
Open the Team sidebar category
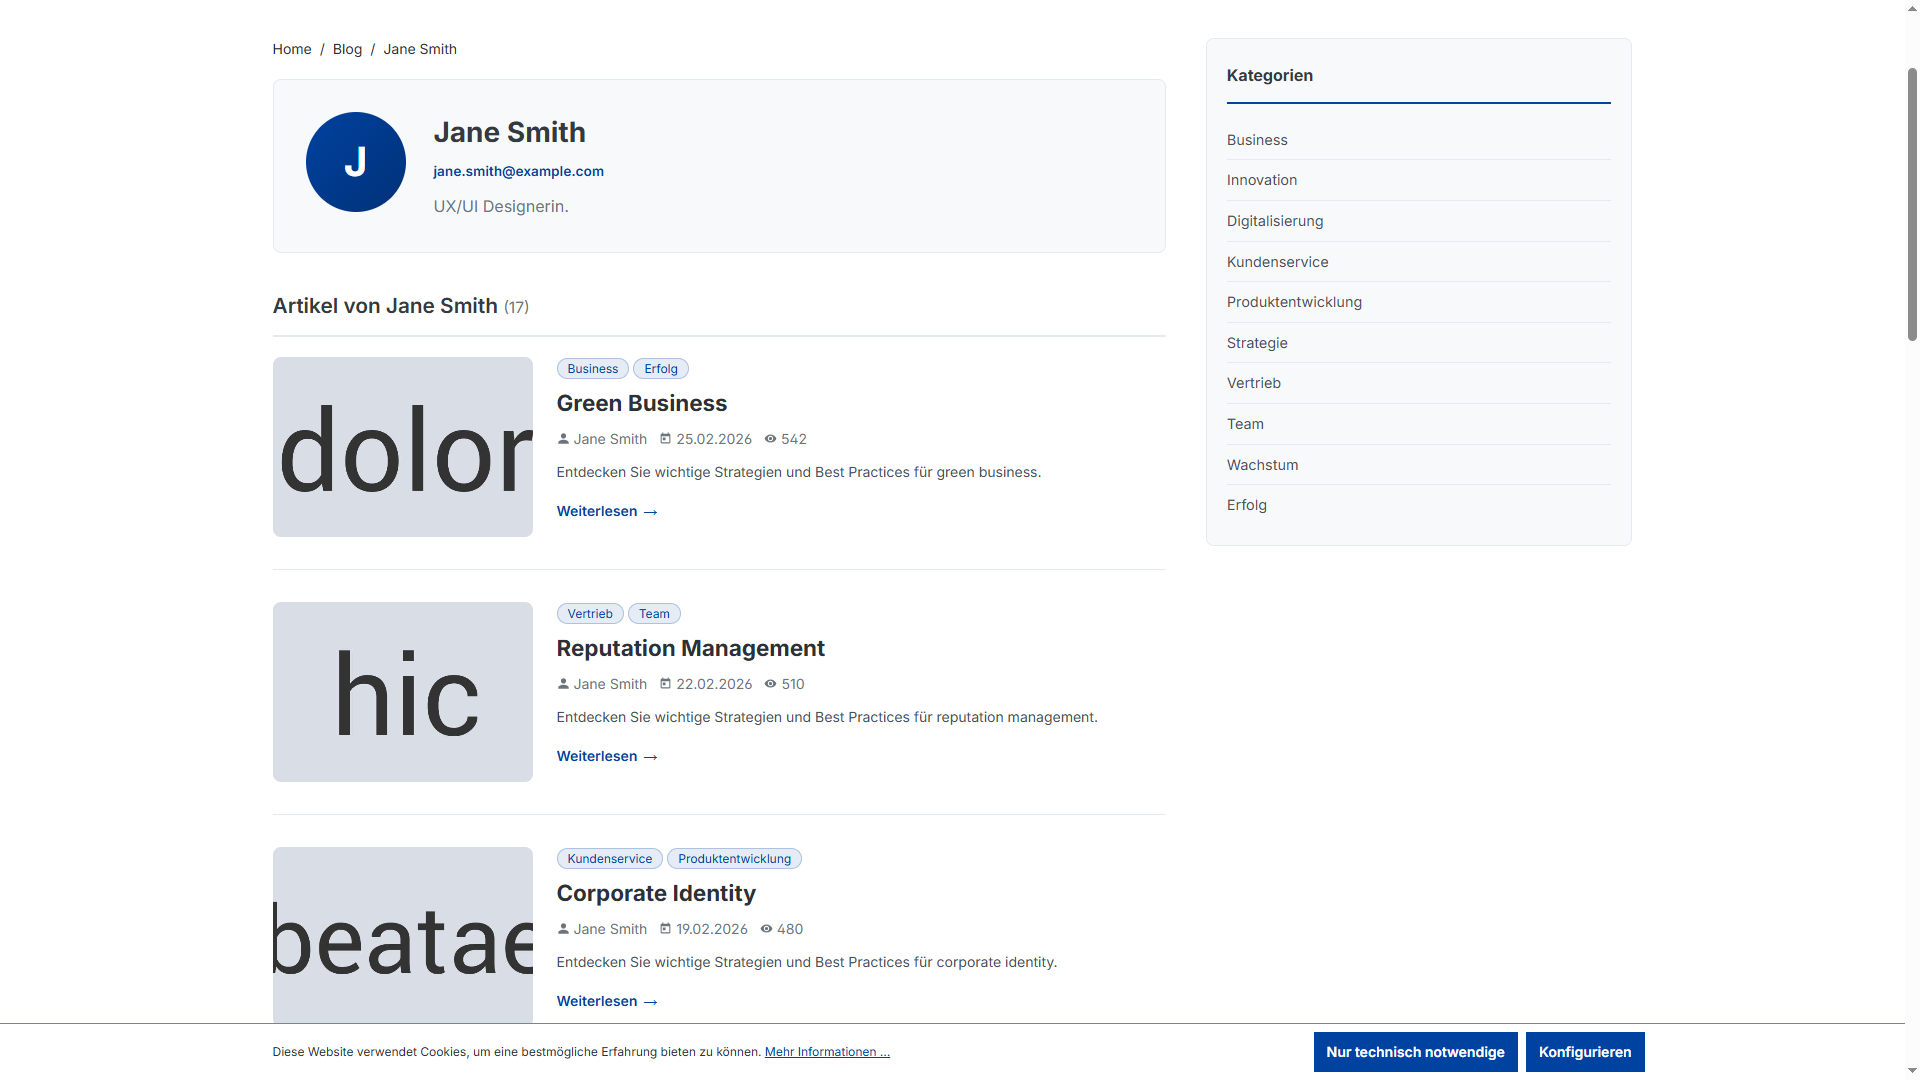[x=1245, y=424]
